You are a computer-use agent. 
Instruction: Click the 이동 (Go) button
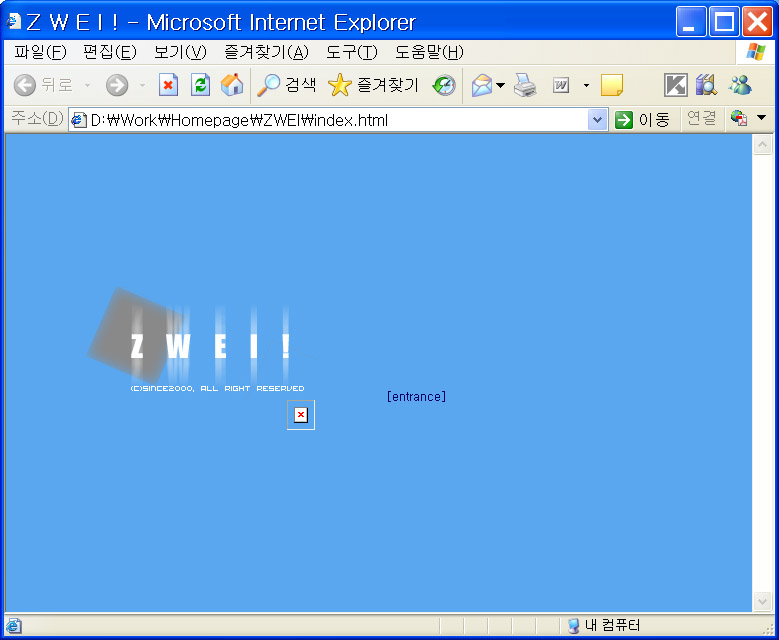tap(642, 120)
